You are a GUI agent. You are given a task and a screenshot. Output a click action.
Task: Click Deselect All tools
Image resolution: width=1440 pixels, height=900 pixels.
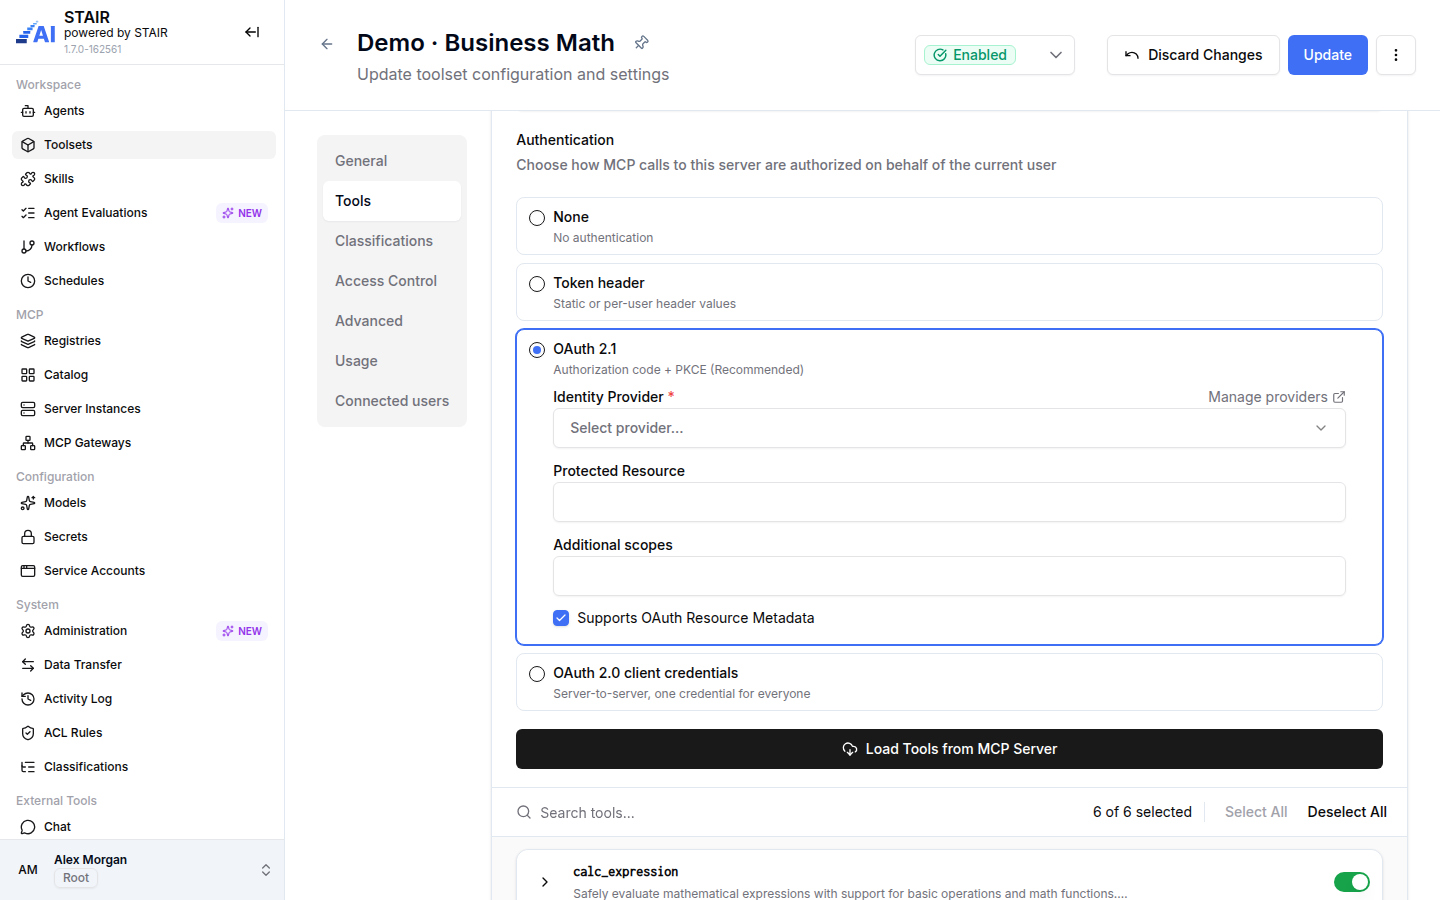point(1347,812)
